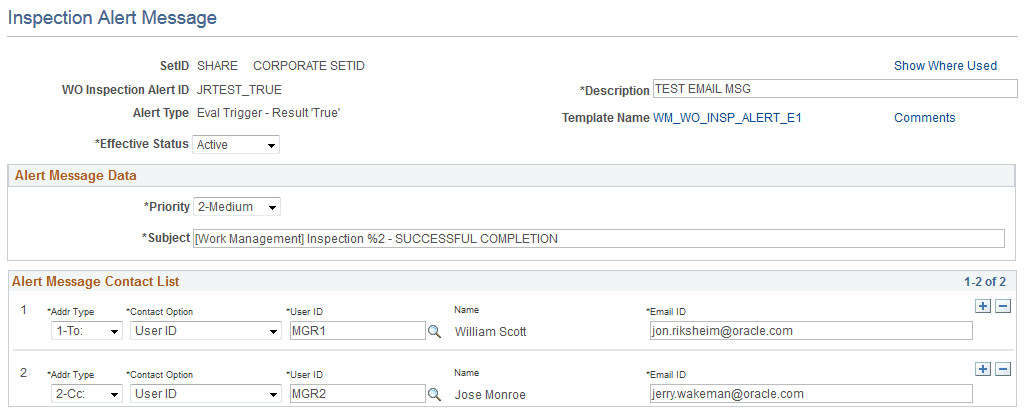The width and height of the screenshot is (1027, 415).
Task: Delete contact row 1 with minus icon
Action: pos(1003,306)
